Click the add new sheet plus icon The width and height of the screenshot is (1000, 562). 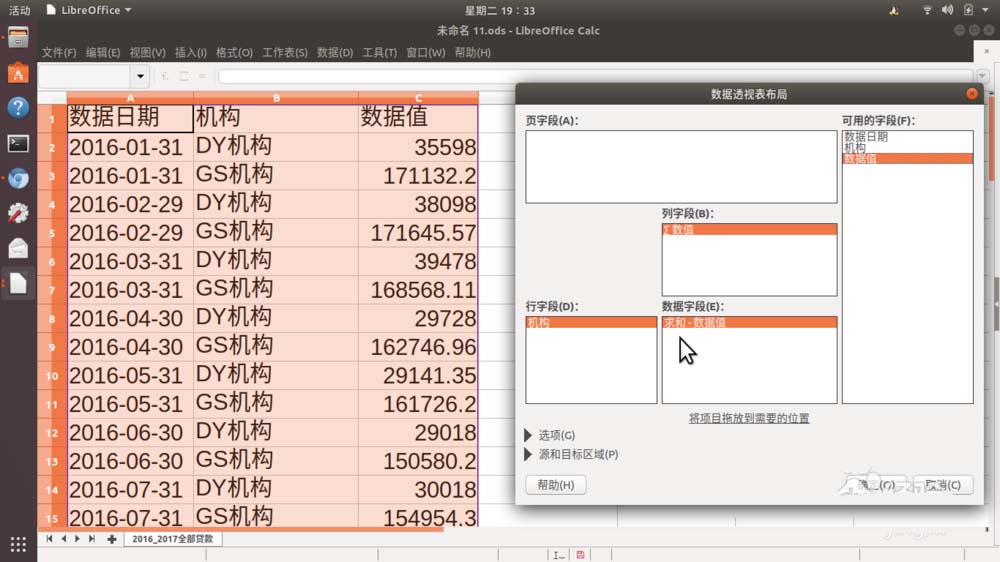pos(111,539)
